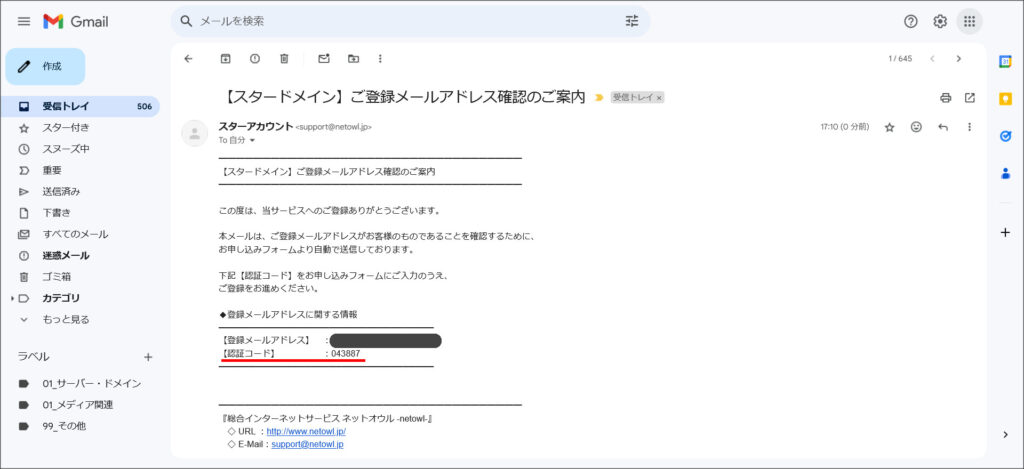Open the http://www.netowl.jp/ link
Screen dimensions: 1024x469
click(306, 432)
